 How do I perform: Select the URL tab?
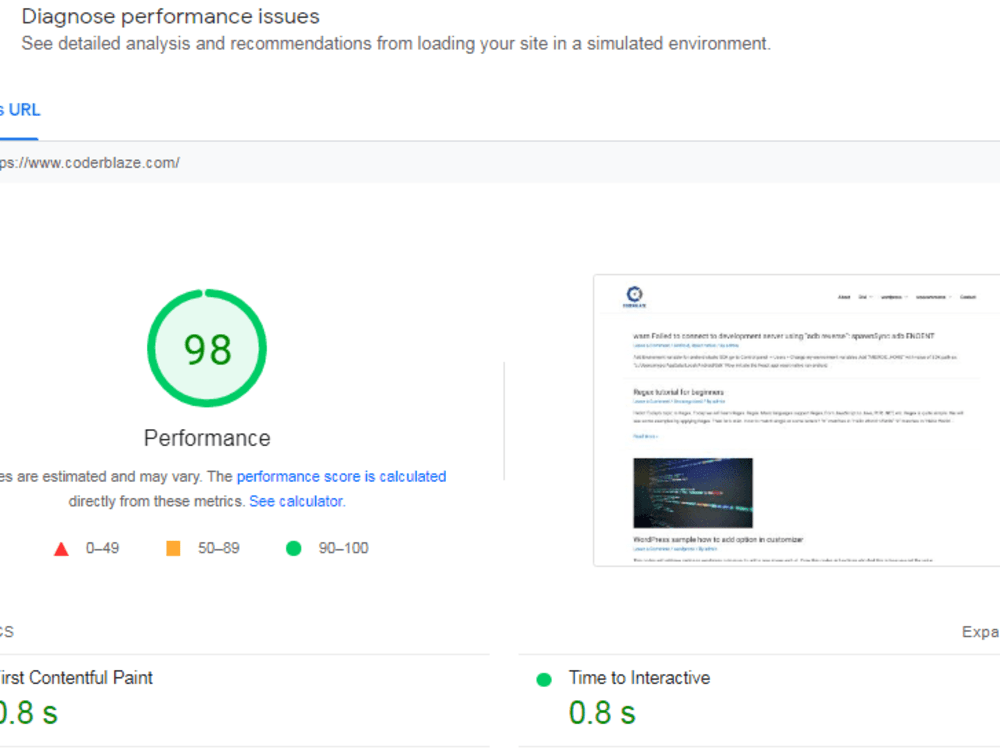tap(20, 110)
